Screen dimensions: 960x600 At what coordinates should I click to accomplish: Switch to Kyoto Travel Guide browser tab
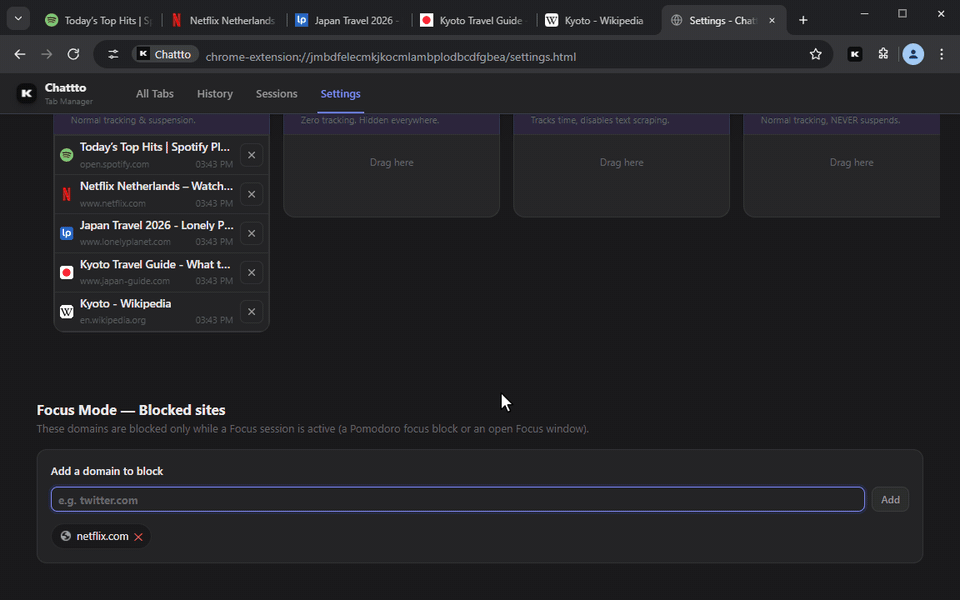pyautogui.click(x=473, y=20)
